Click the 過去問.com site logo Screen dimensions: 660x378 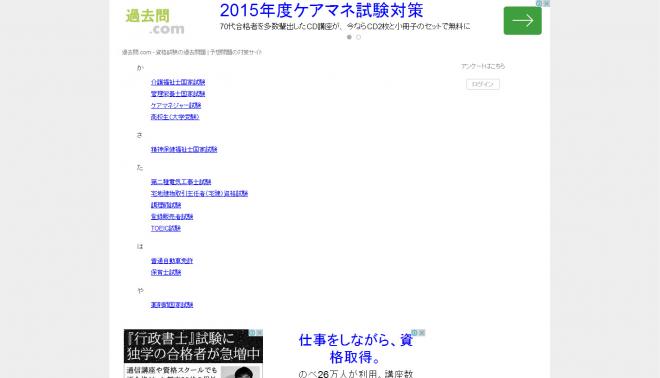pyautogui.click(x=154, y=21)
